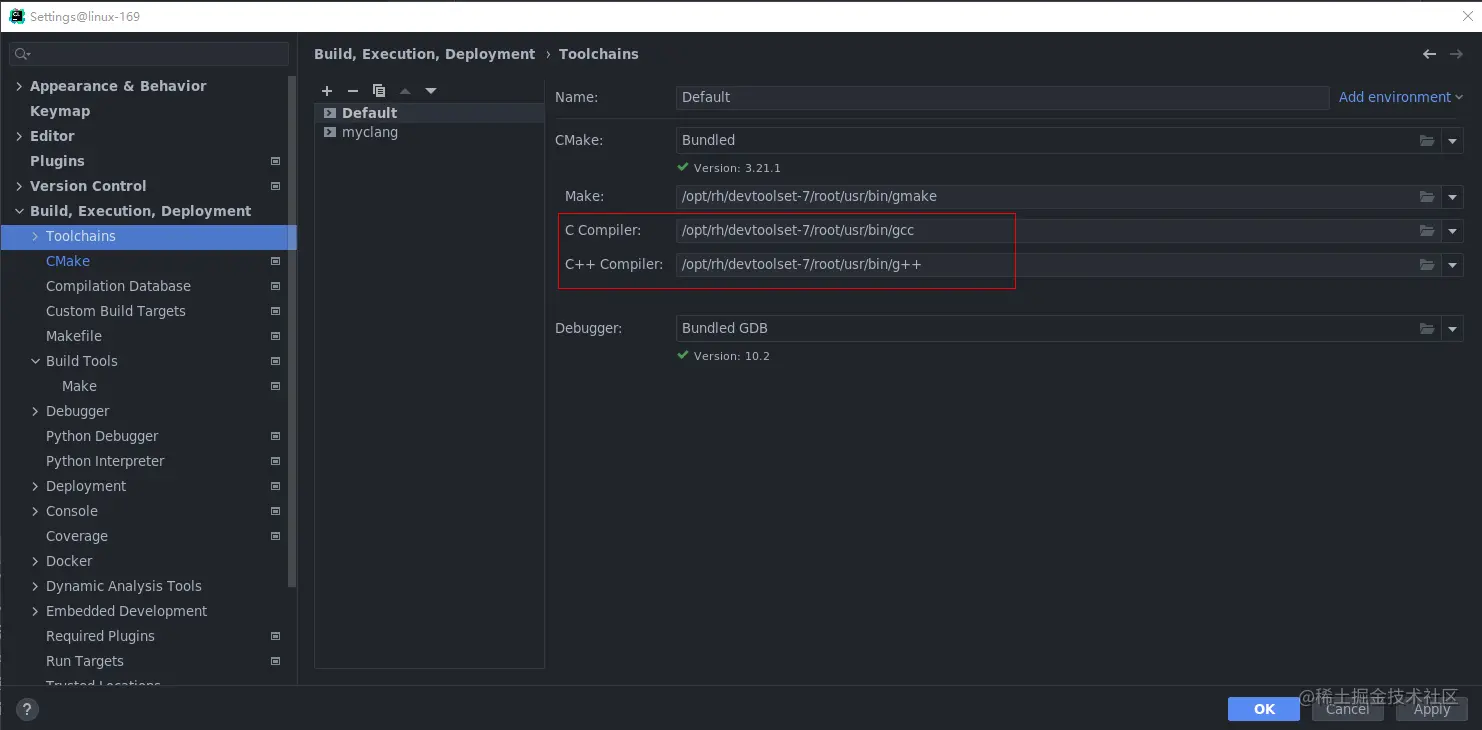Open Python Interpreter settings
This screenshot has width=1482, height=730.
point(105,461)
